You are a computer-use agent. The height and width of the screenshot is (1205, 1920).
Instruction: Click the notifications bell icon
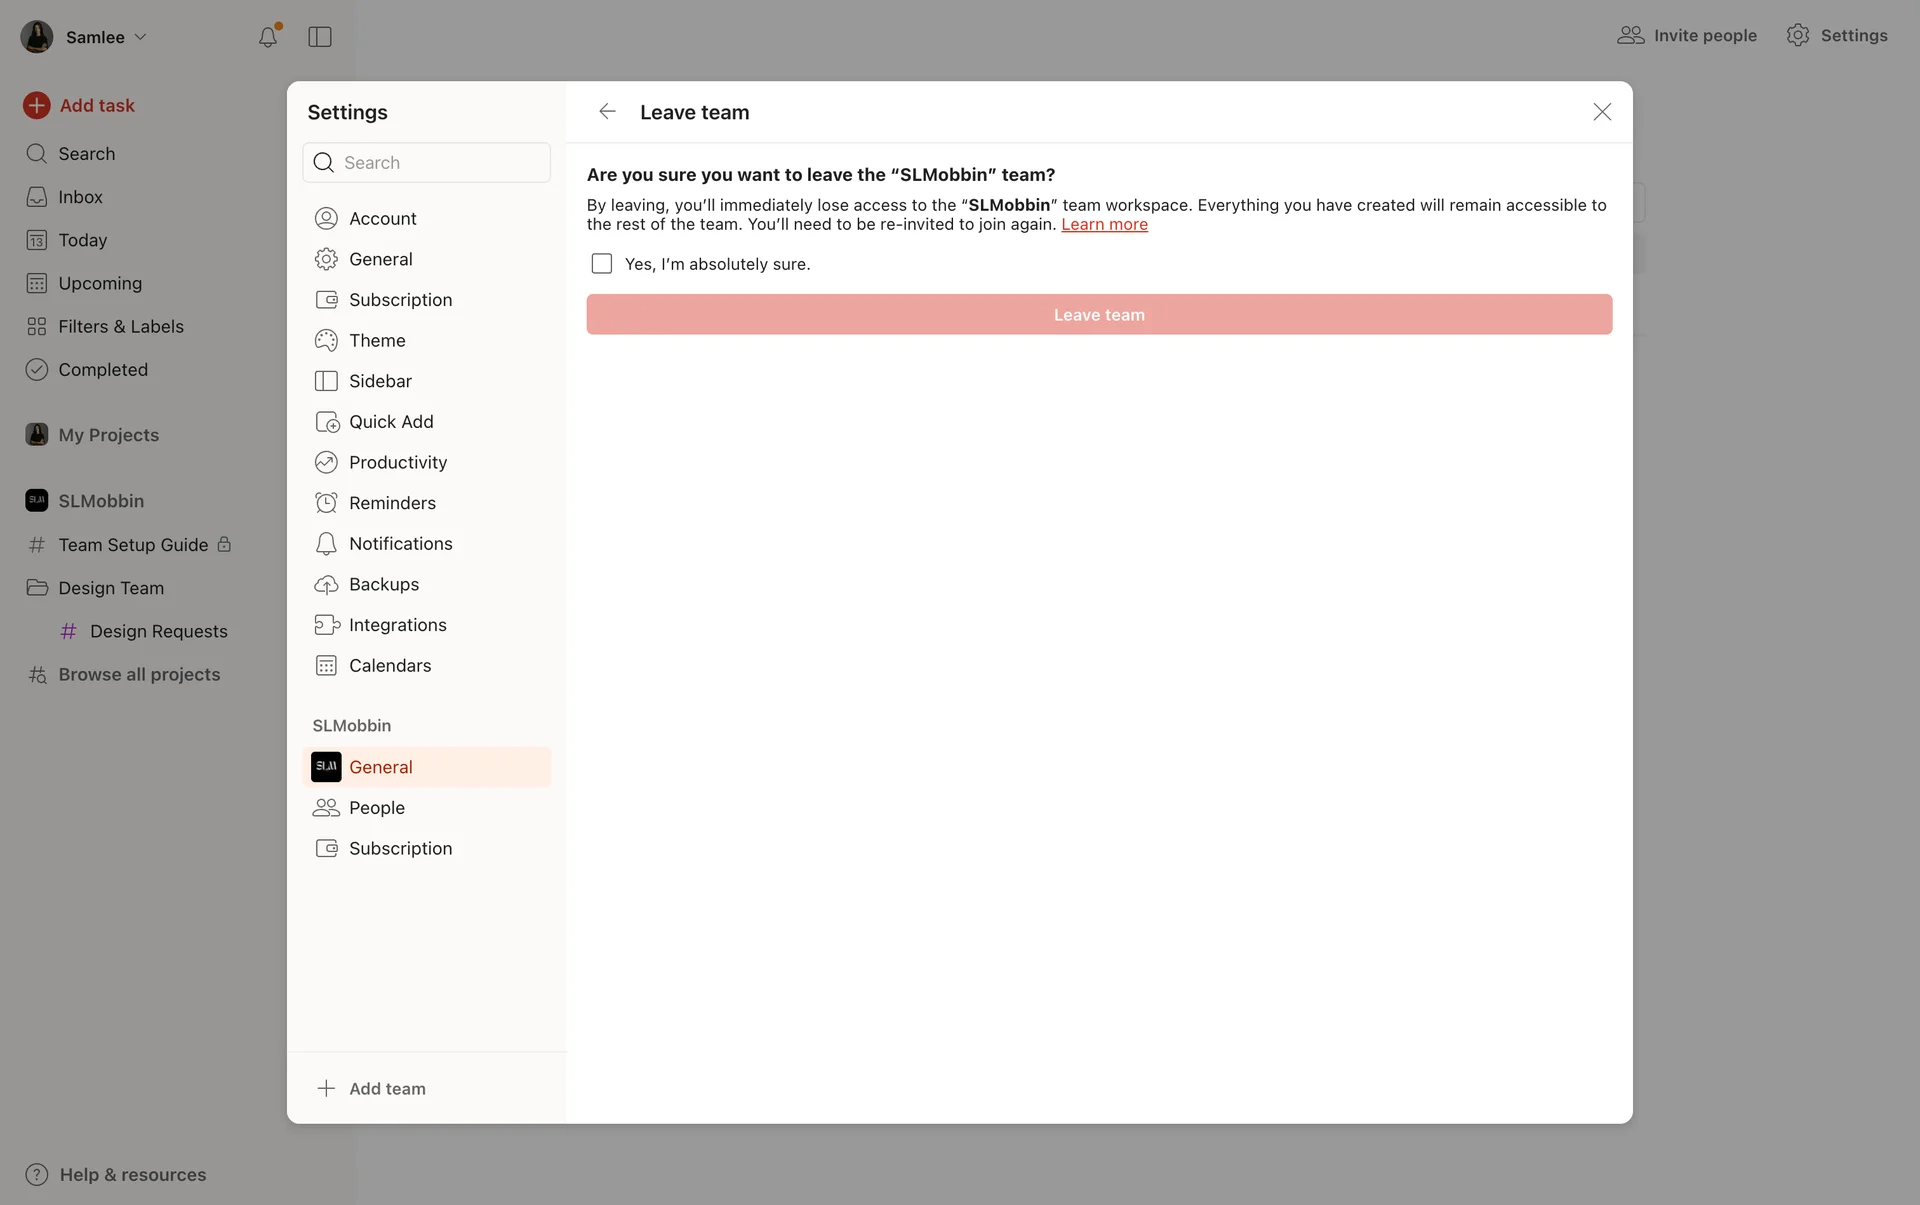point(267,37)
